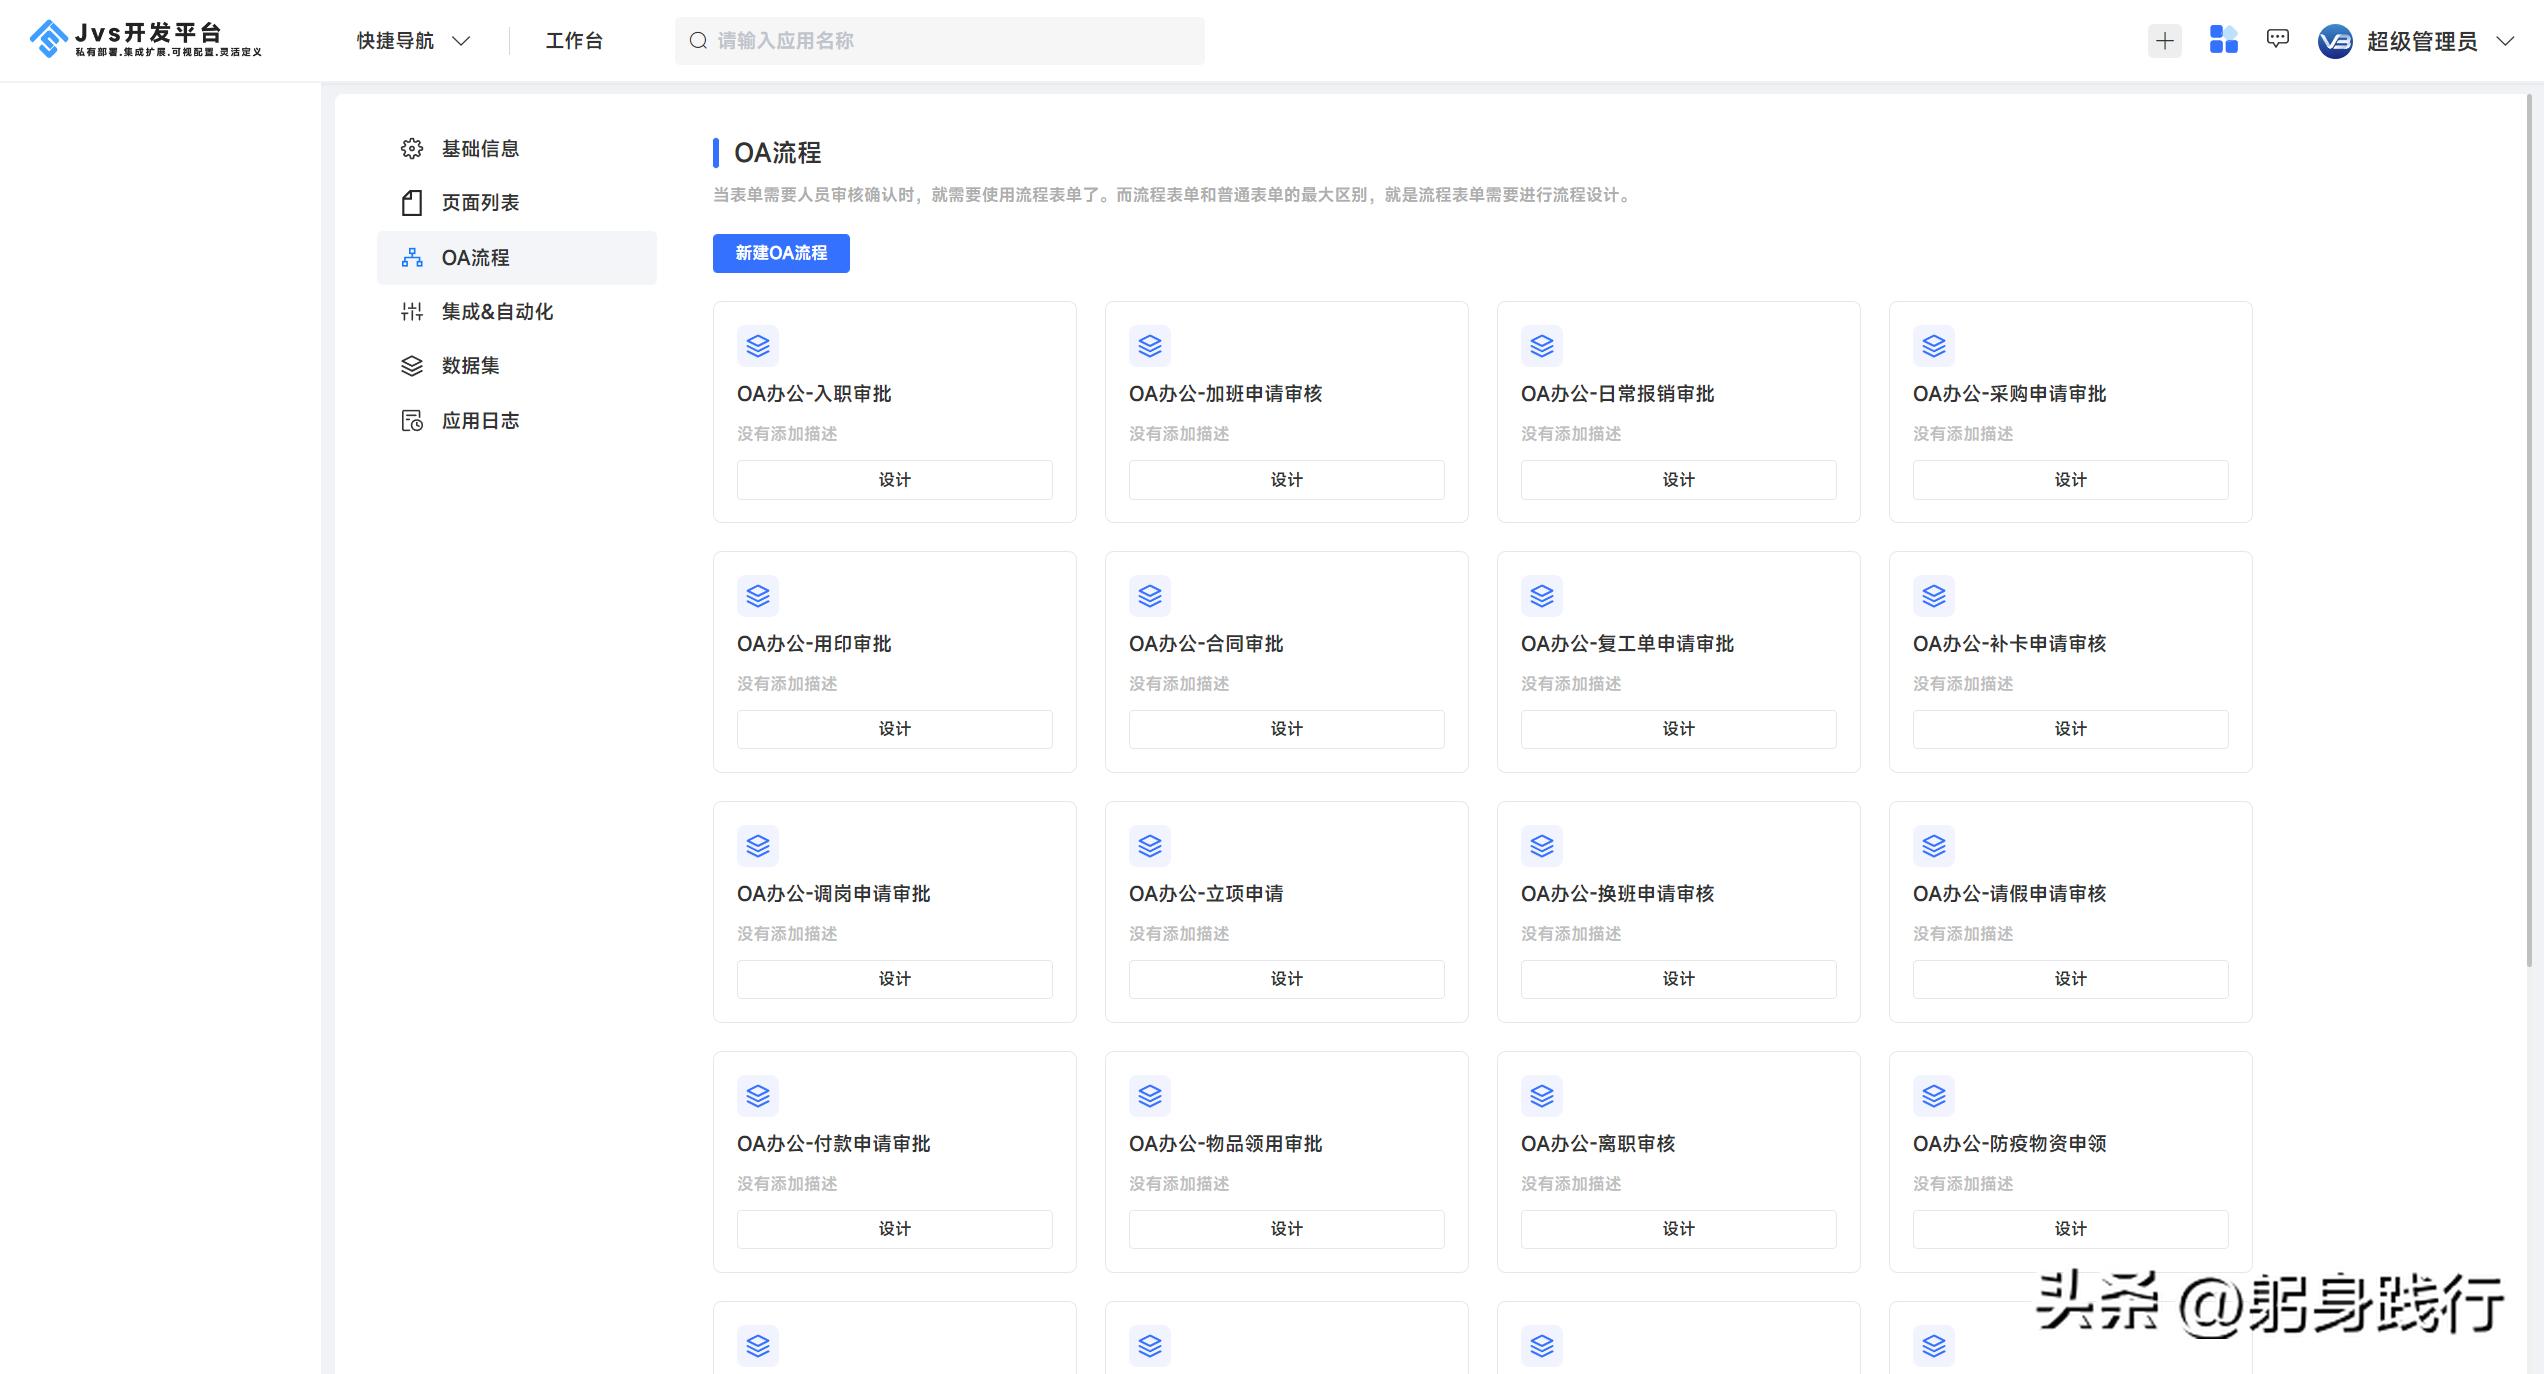The image size is (2544, 1374).
Task: Click the 新建OA流程 button
Action: point(781,253)
